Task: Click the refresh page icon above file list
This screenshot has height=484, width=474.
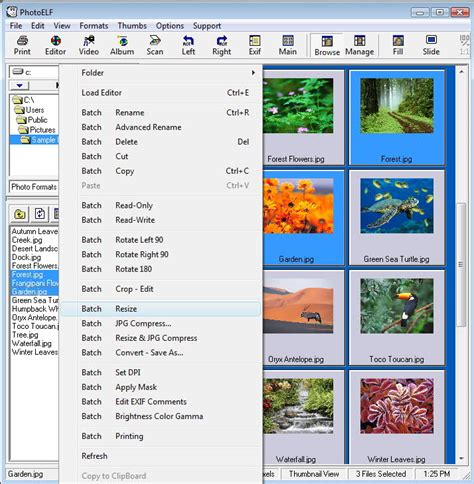Action: 40,214
